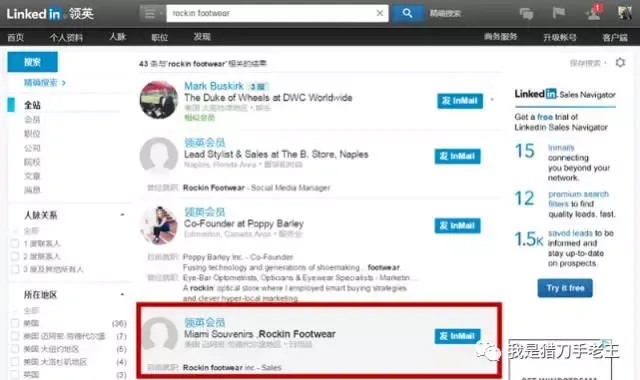Screen dimensions: 640x380
Task: Collapse the 所在地区 location section
Action: [x=122, y=294]
